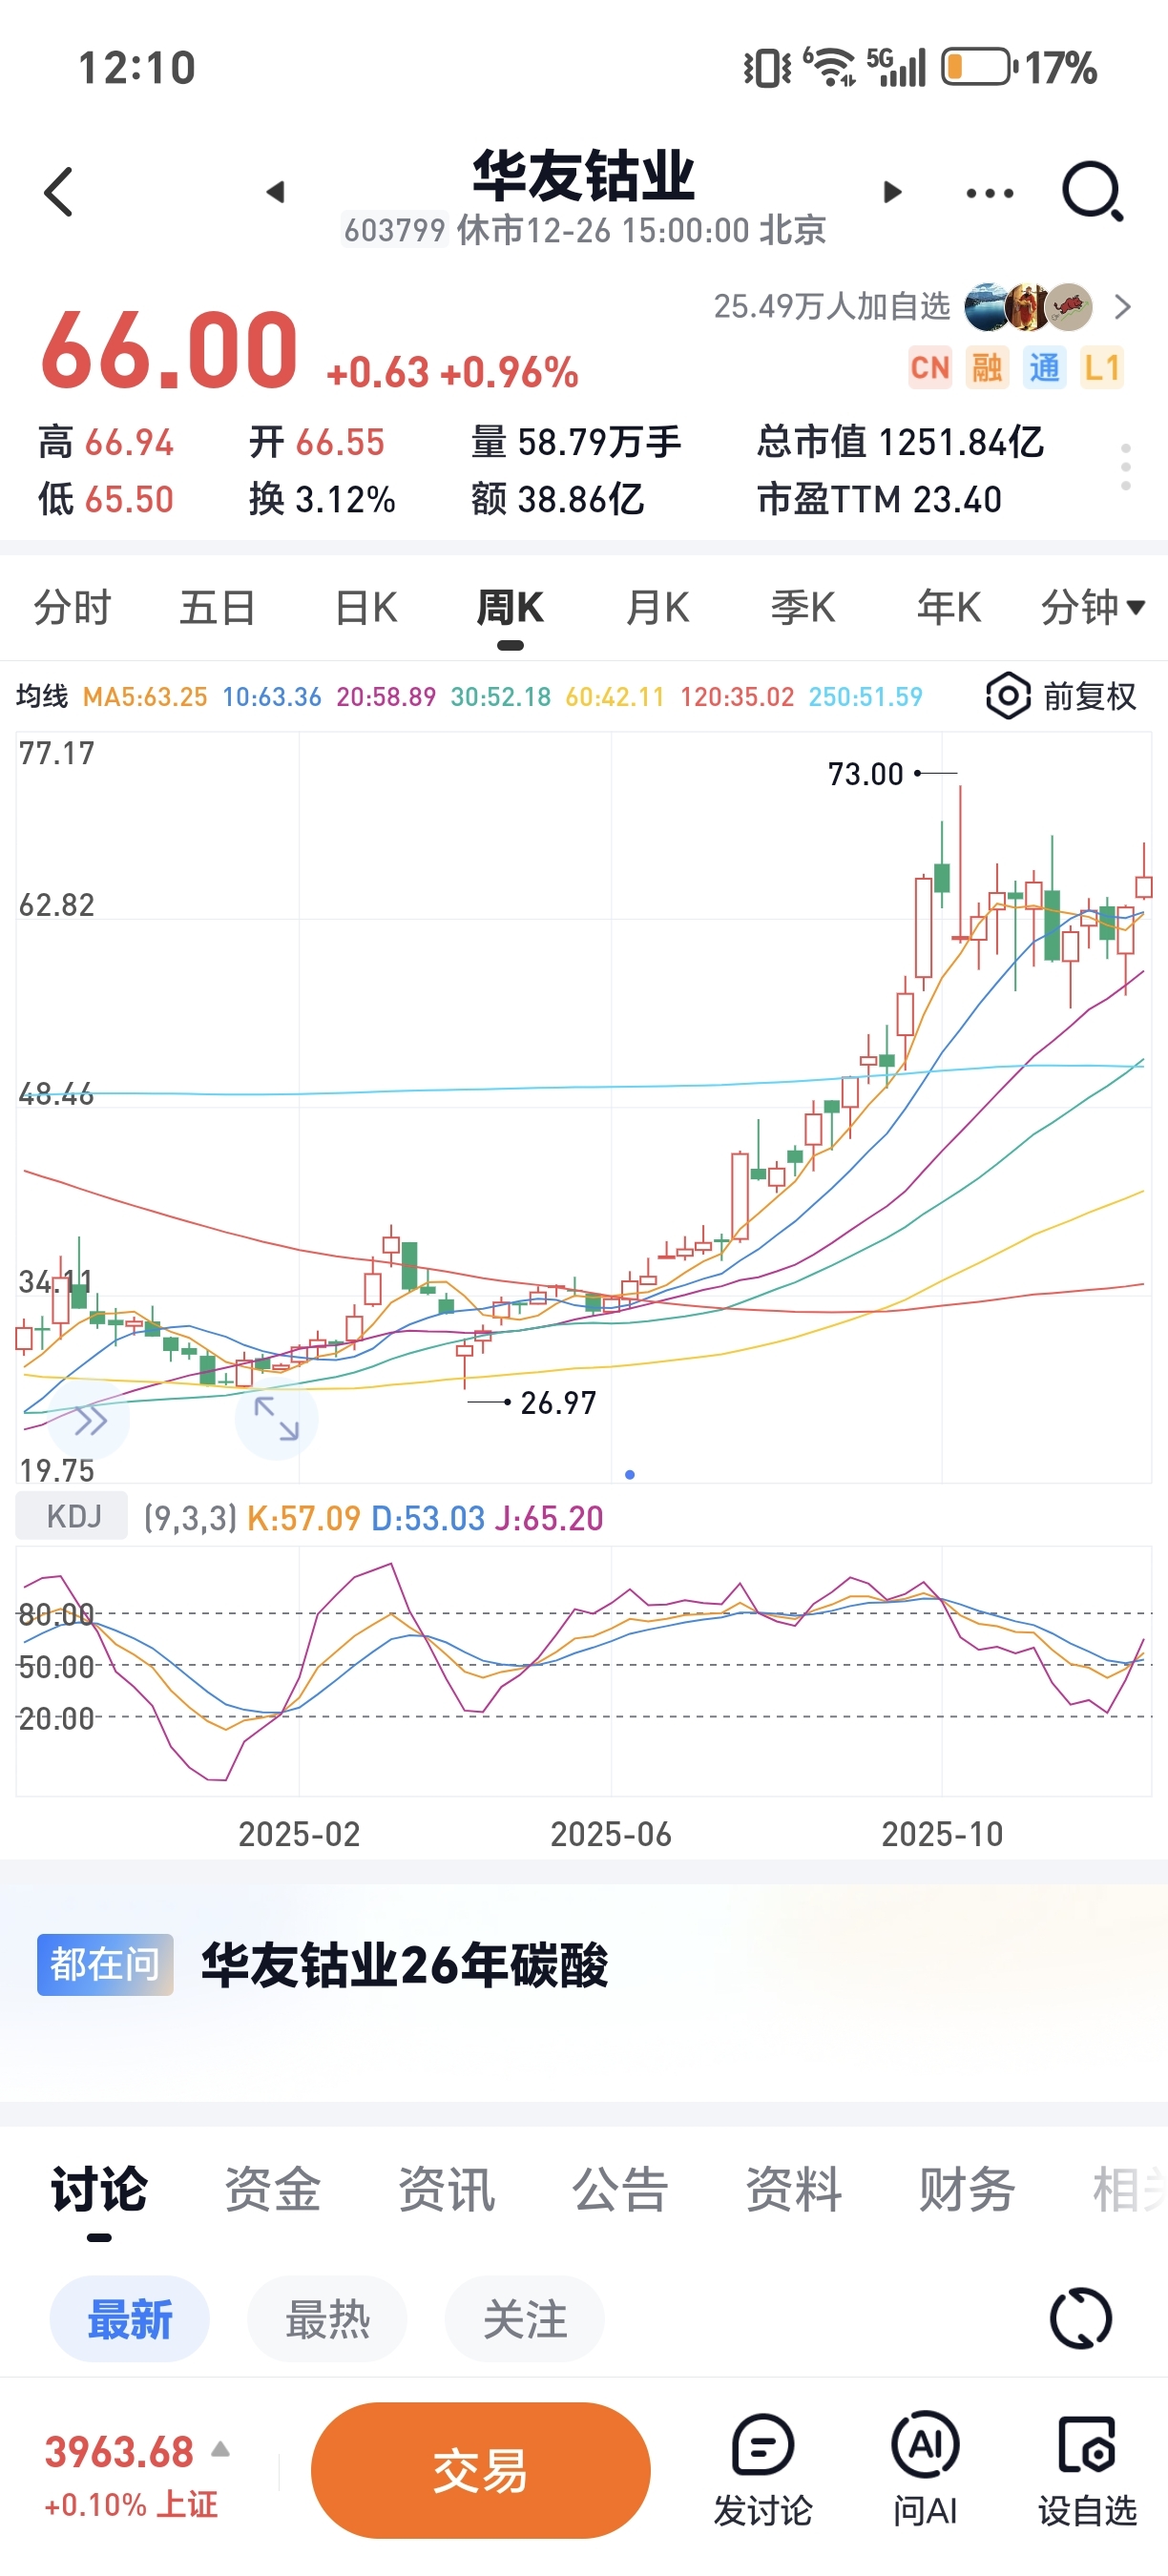Switch the KDJ indicator selector
The image size is (1168, 2576).
tap(72, 1516)
